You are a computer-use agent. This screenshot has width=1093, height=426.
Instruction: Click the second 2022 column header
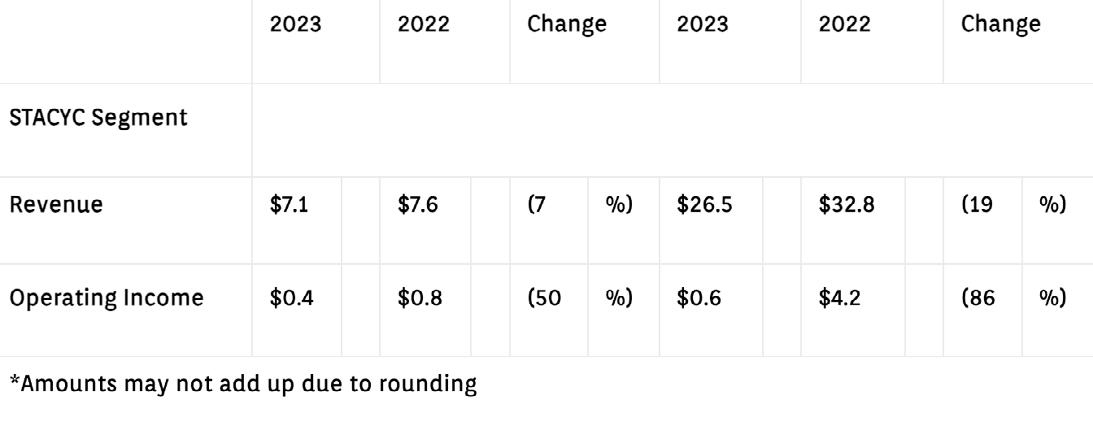click(x=845, y=24)
